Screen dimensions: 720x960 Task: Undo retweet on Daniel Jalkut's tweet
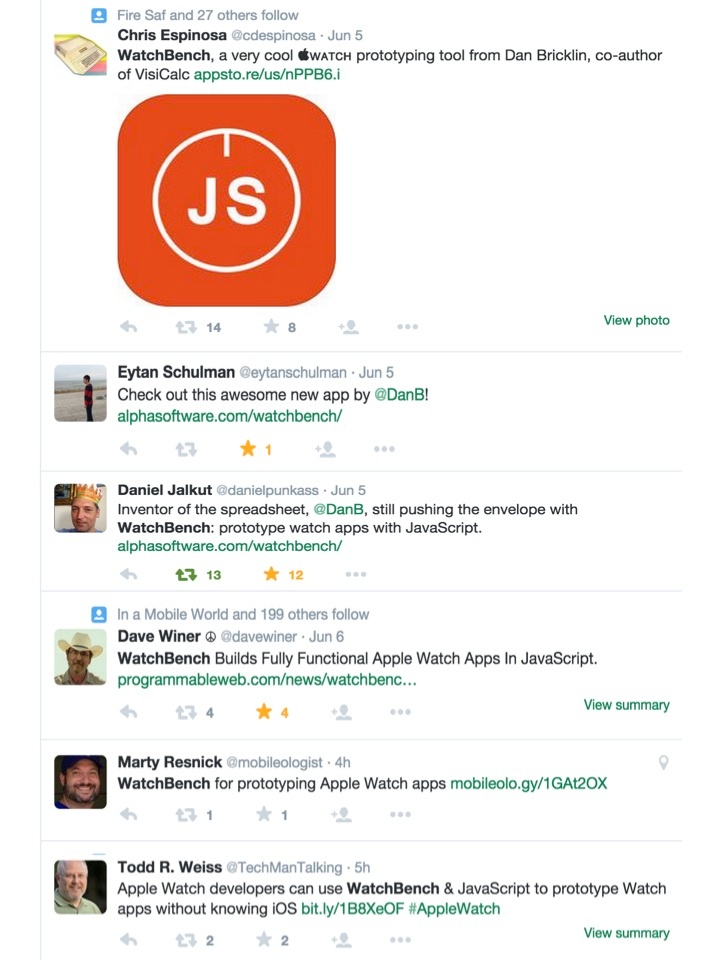pyautogui.click(x=186, y=574)
